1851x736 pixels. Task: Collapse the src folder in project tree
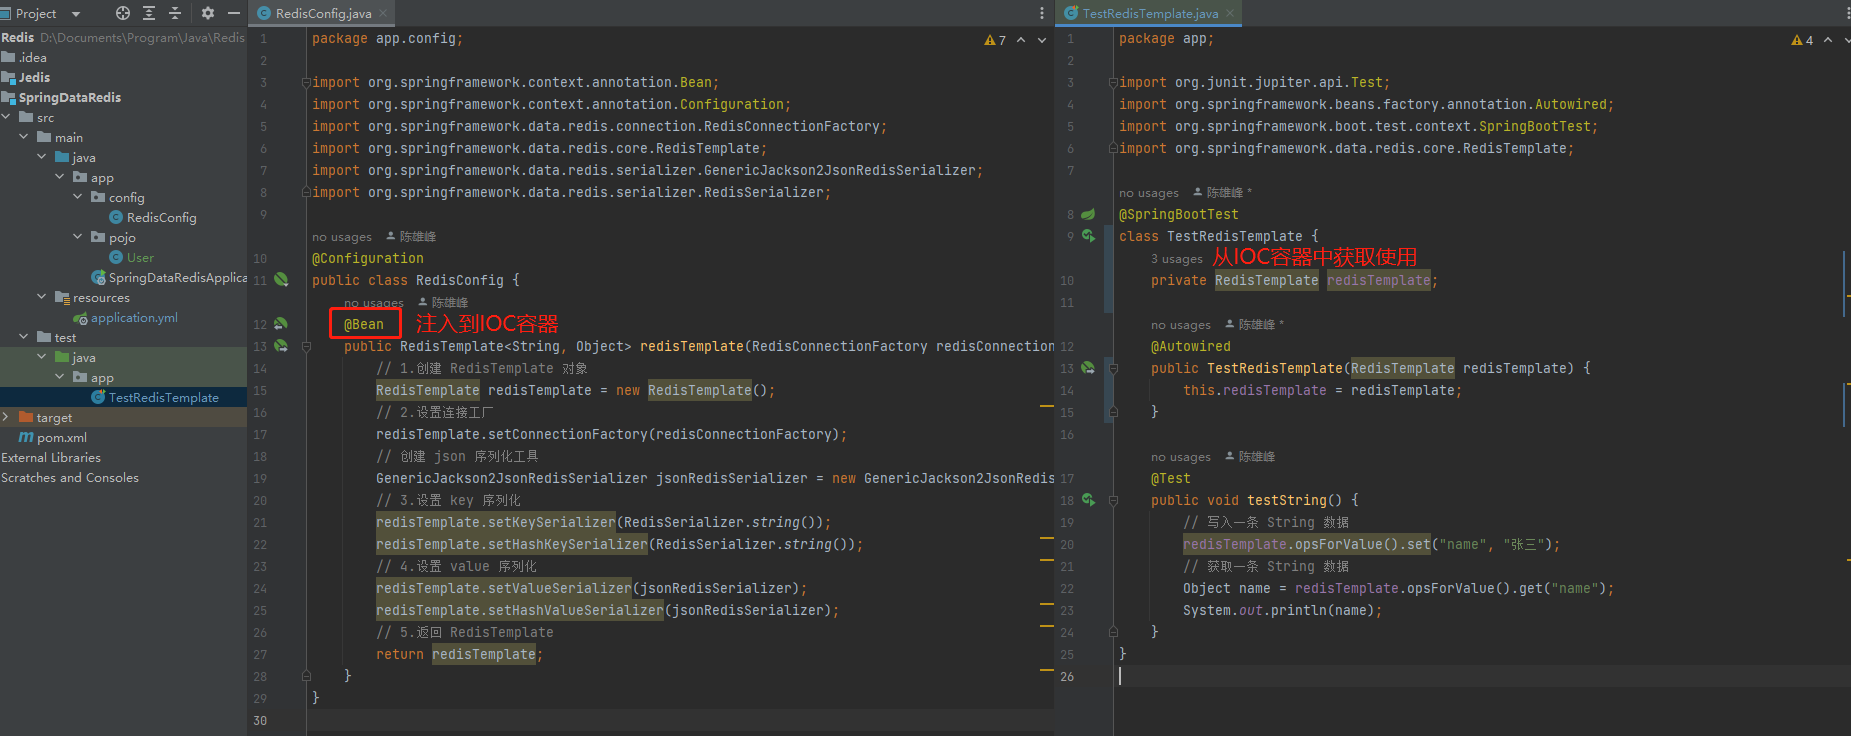pyautogui.click(x=6, y=117)
